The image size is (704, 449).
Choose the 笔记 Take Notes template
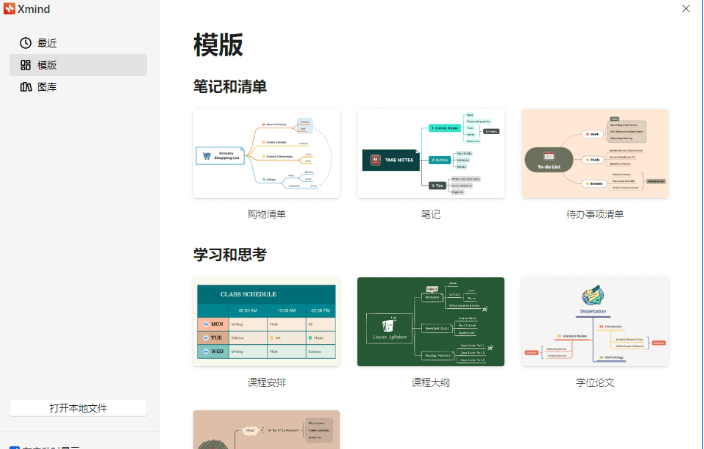pos(431,154)
